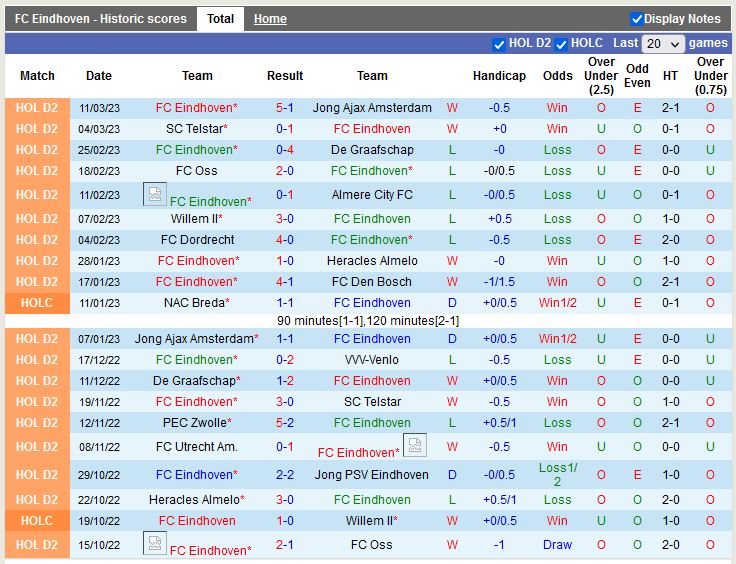Click the 90 minutes[1-1],120 minutes[2-1] note
Screen dimensions: 736x564
[368, 321]
